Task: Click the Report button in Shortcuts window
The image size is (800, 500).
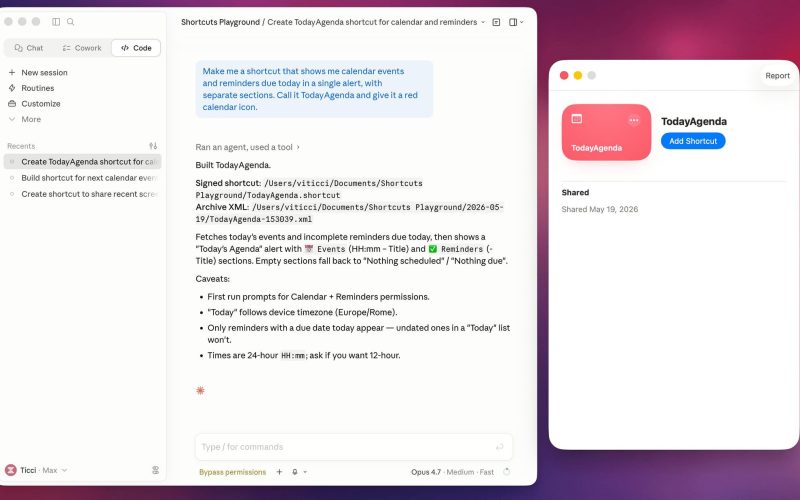Action: pos(777,76)
